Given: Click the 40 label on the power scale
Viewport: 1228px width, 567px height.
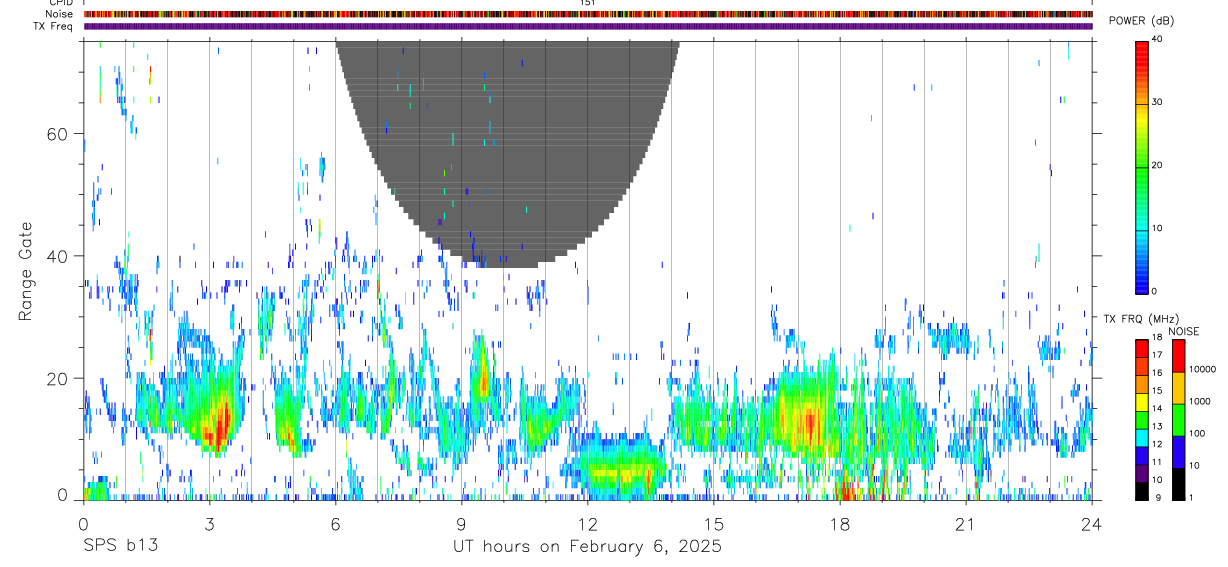Looking at the screenshot, I should (1158, 39).
